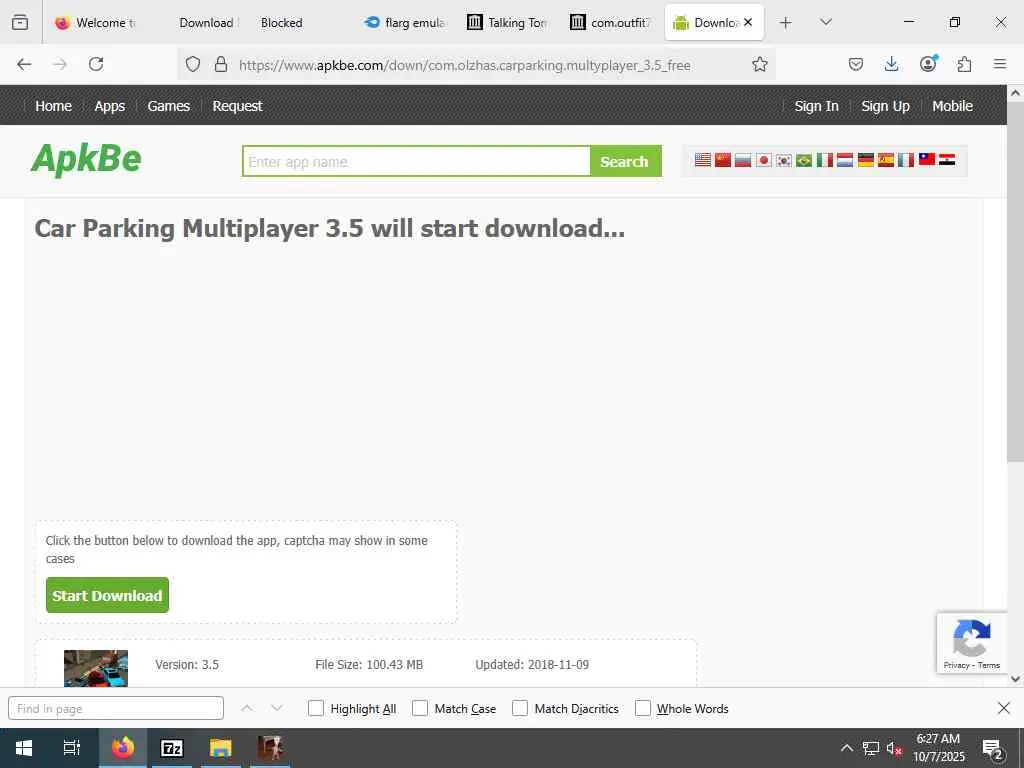The width and height of the screenshot is (1024, 768).
Task: Choose the France flag language
Action: (x=906, y=160)
